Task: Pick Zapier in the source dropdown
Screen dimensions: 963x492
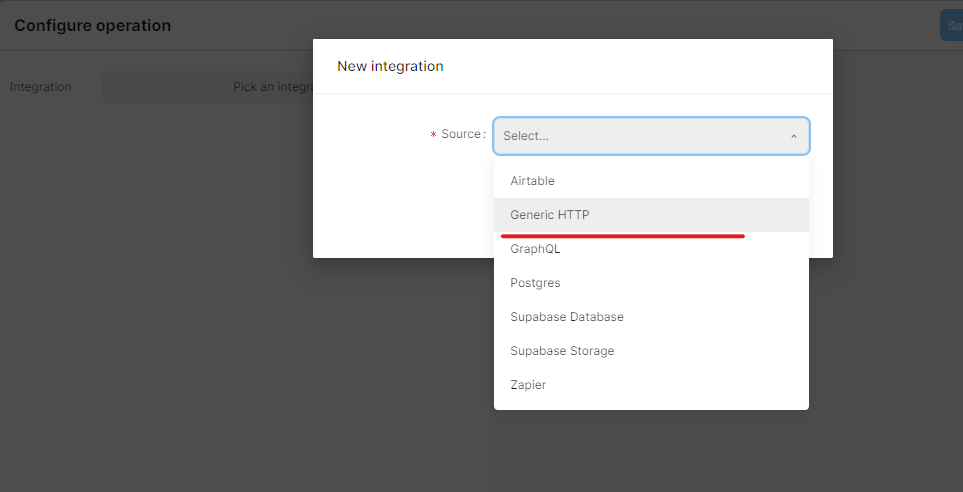Action: click(528, 385)
